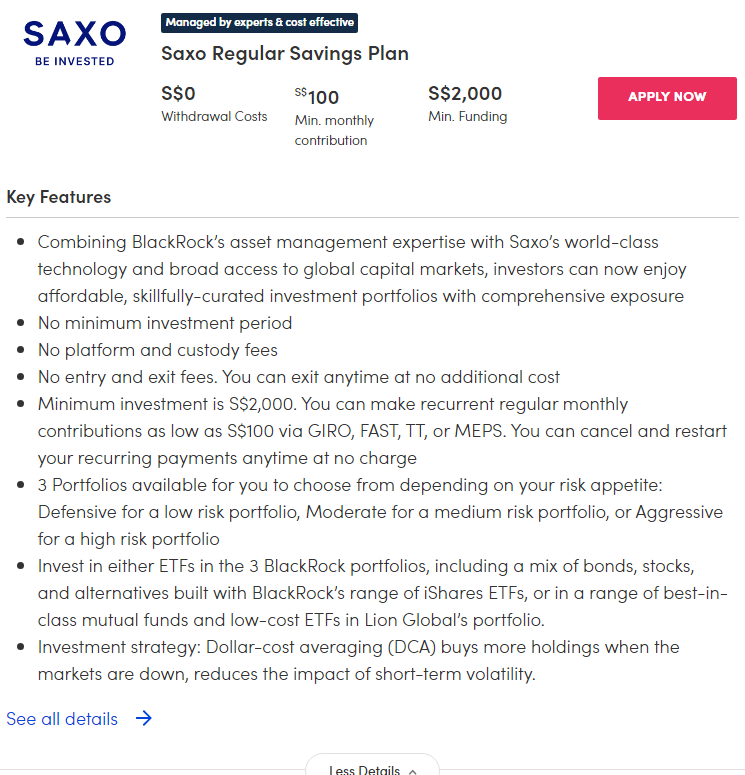Screen dimensions: 745x775
Task: Select the Saxo Regular Savings Plan title
Action: (x=285, y=53)
